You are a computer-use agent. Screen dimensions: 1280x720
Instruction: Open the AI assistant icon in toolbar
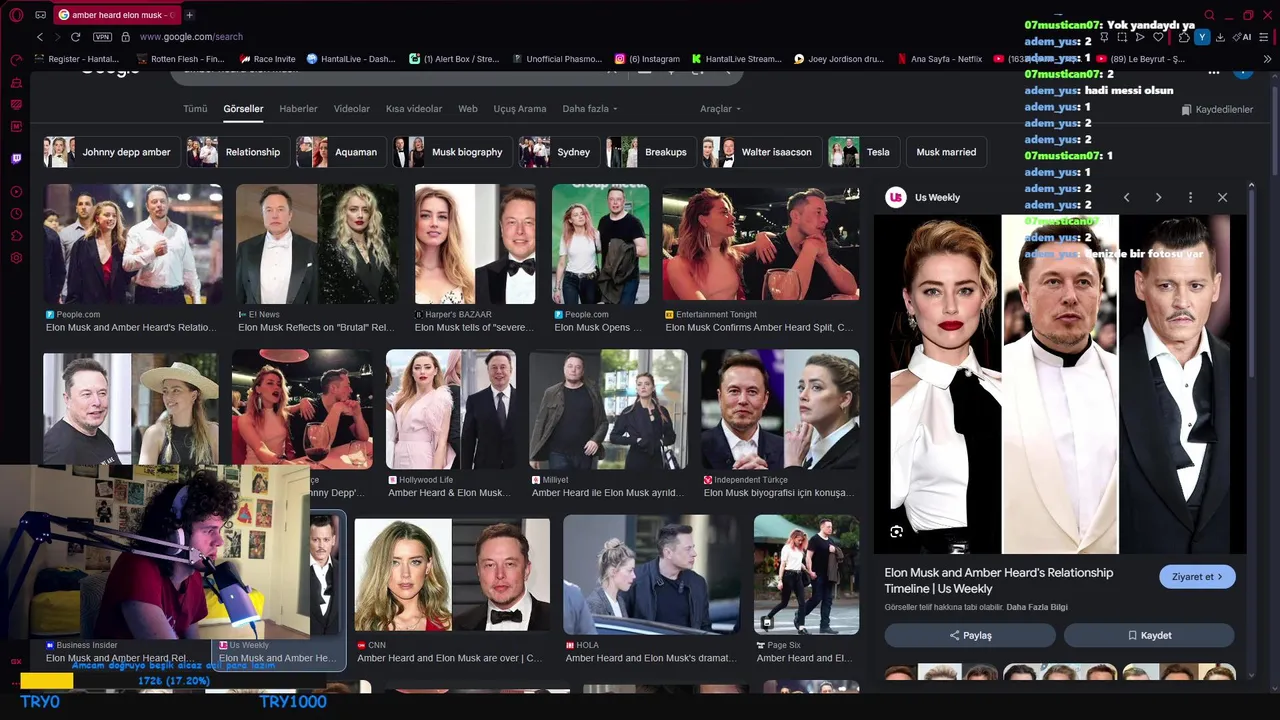point(1243,37)
